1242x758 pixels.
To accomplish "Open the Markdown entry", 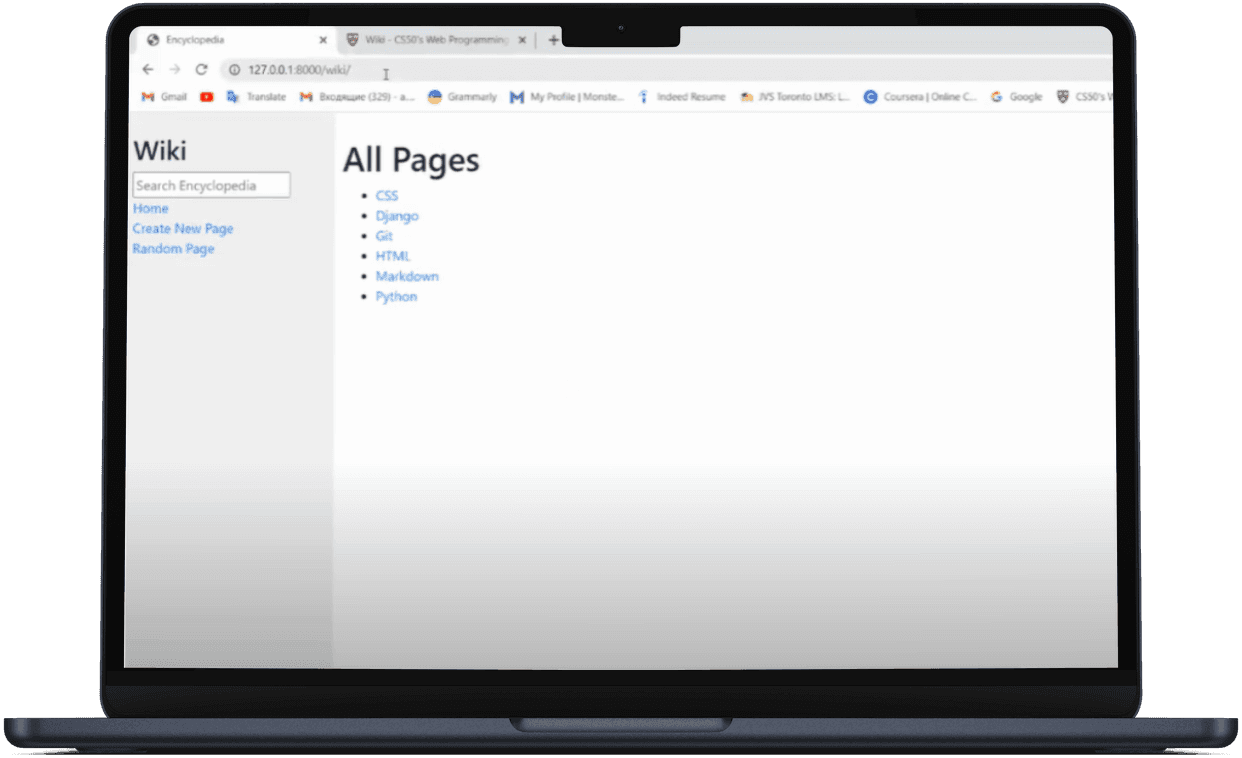I will pyautogui.click(x=407, y=276).
